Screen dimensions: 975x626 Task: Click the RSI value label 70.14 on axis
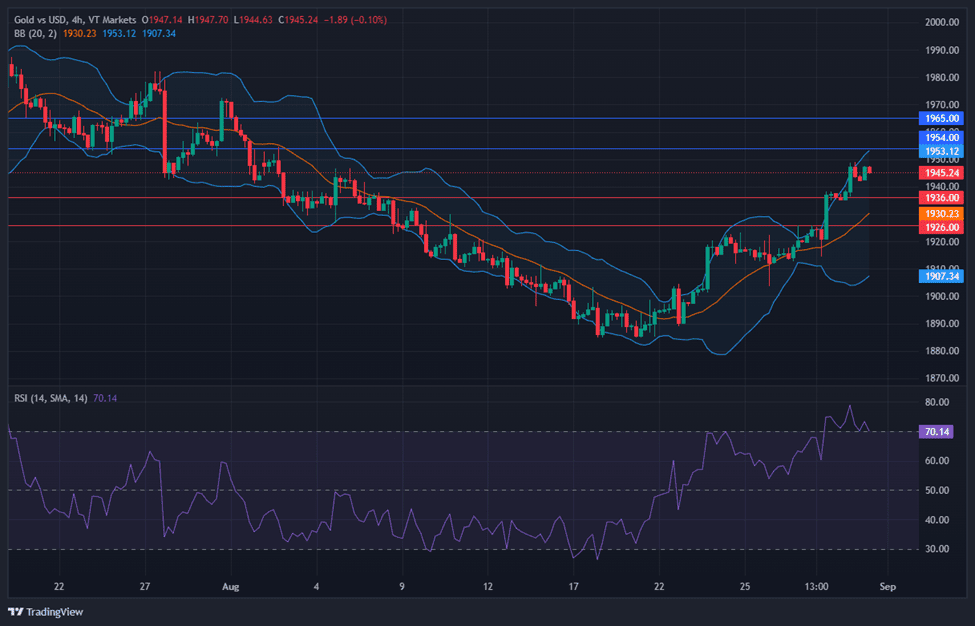coord(940,432)
